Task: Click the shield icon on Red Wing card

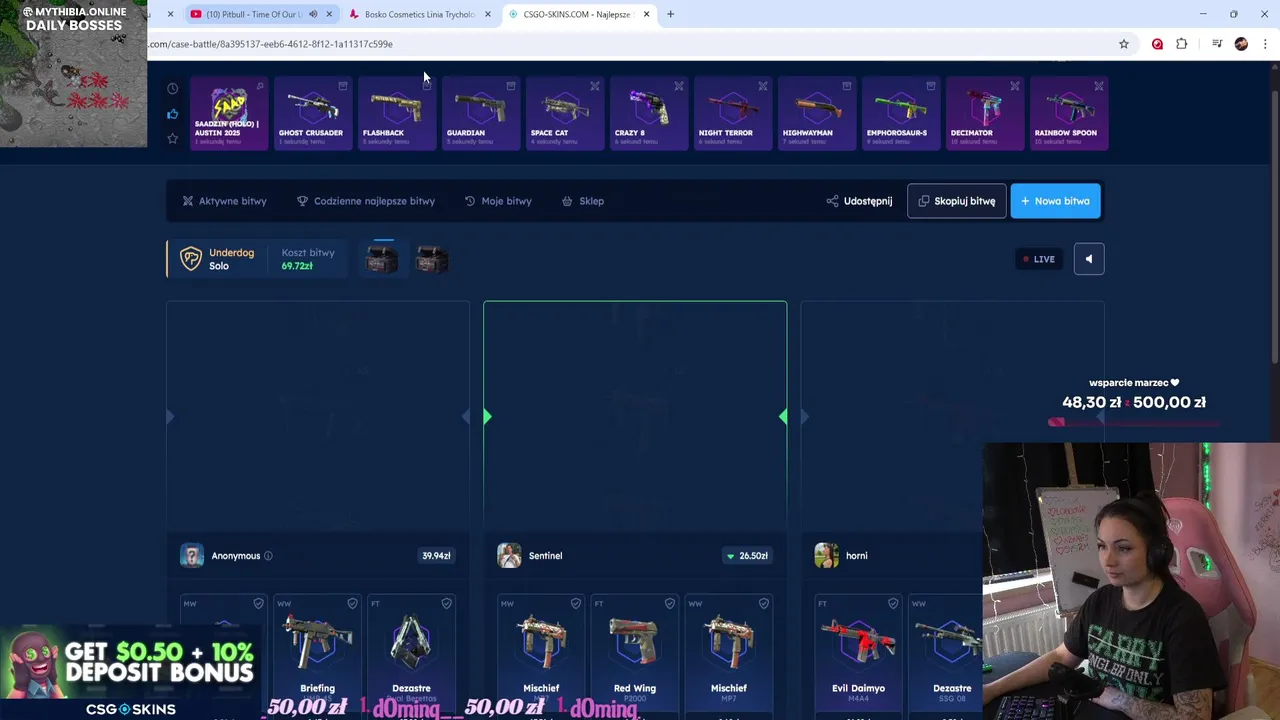Action: click(669, 604)
